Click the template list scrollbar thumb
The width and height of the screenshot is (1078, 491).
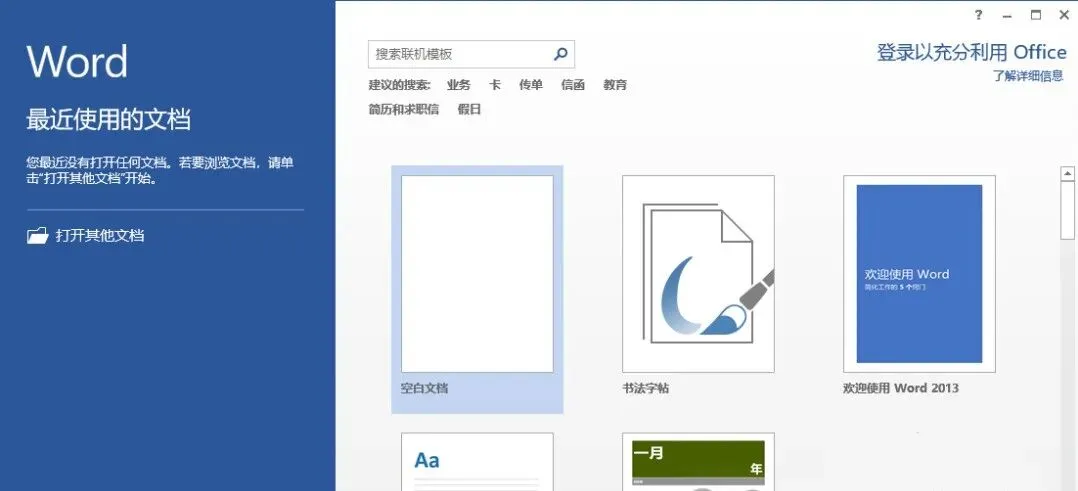click(1067, 210)
